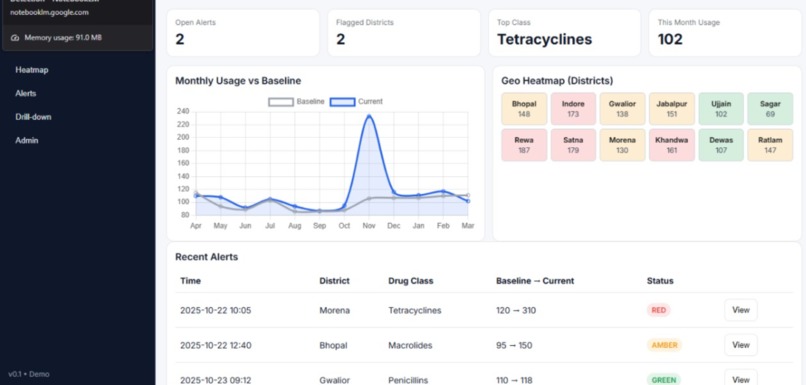Click the notebooklm.google.com address text
Image resolution: width=806 pixels, height=385 pixels.
(x=49, y=12)
